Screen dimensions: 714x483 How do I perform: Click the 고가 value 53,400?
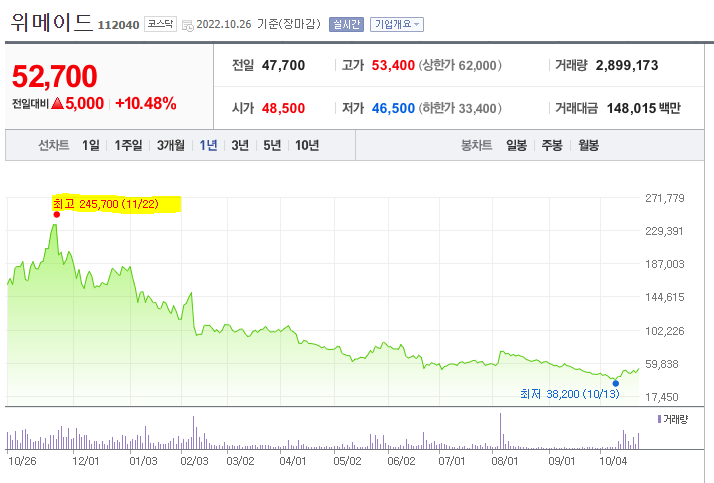(393, 65)
